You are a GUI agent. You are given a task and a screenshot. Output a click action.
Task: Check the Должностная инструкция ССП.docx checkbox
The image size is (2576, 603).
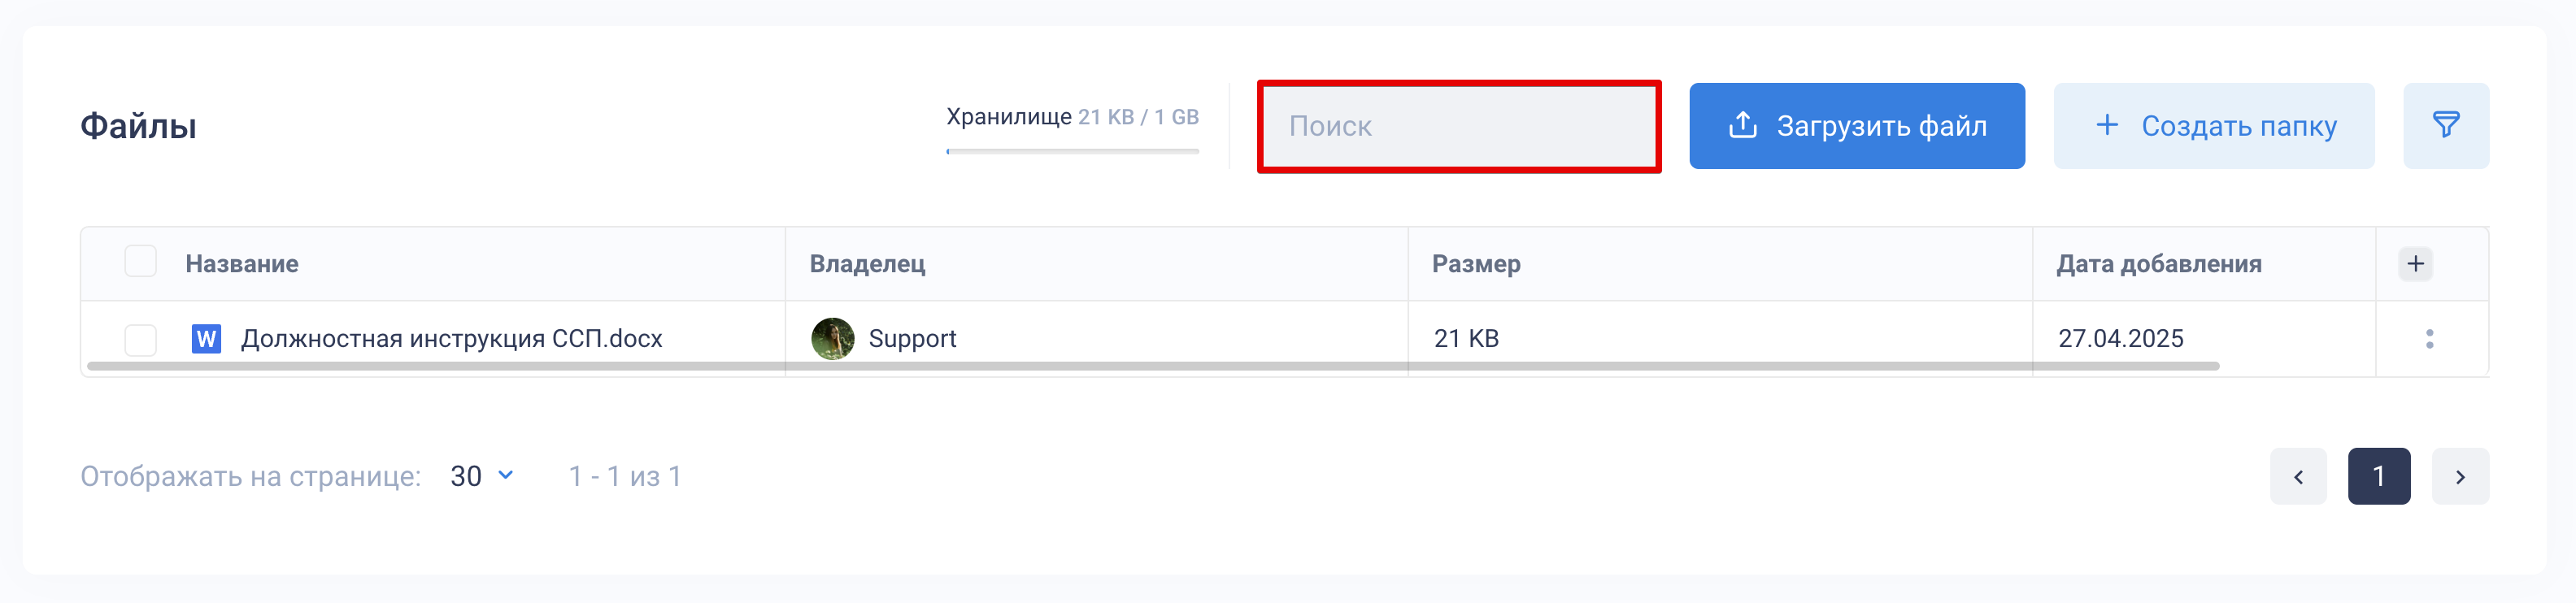coord(140,339)
